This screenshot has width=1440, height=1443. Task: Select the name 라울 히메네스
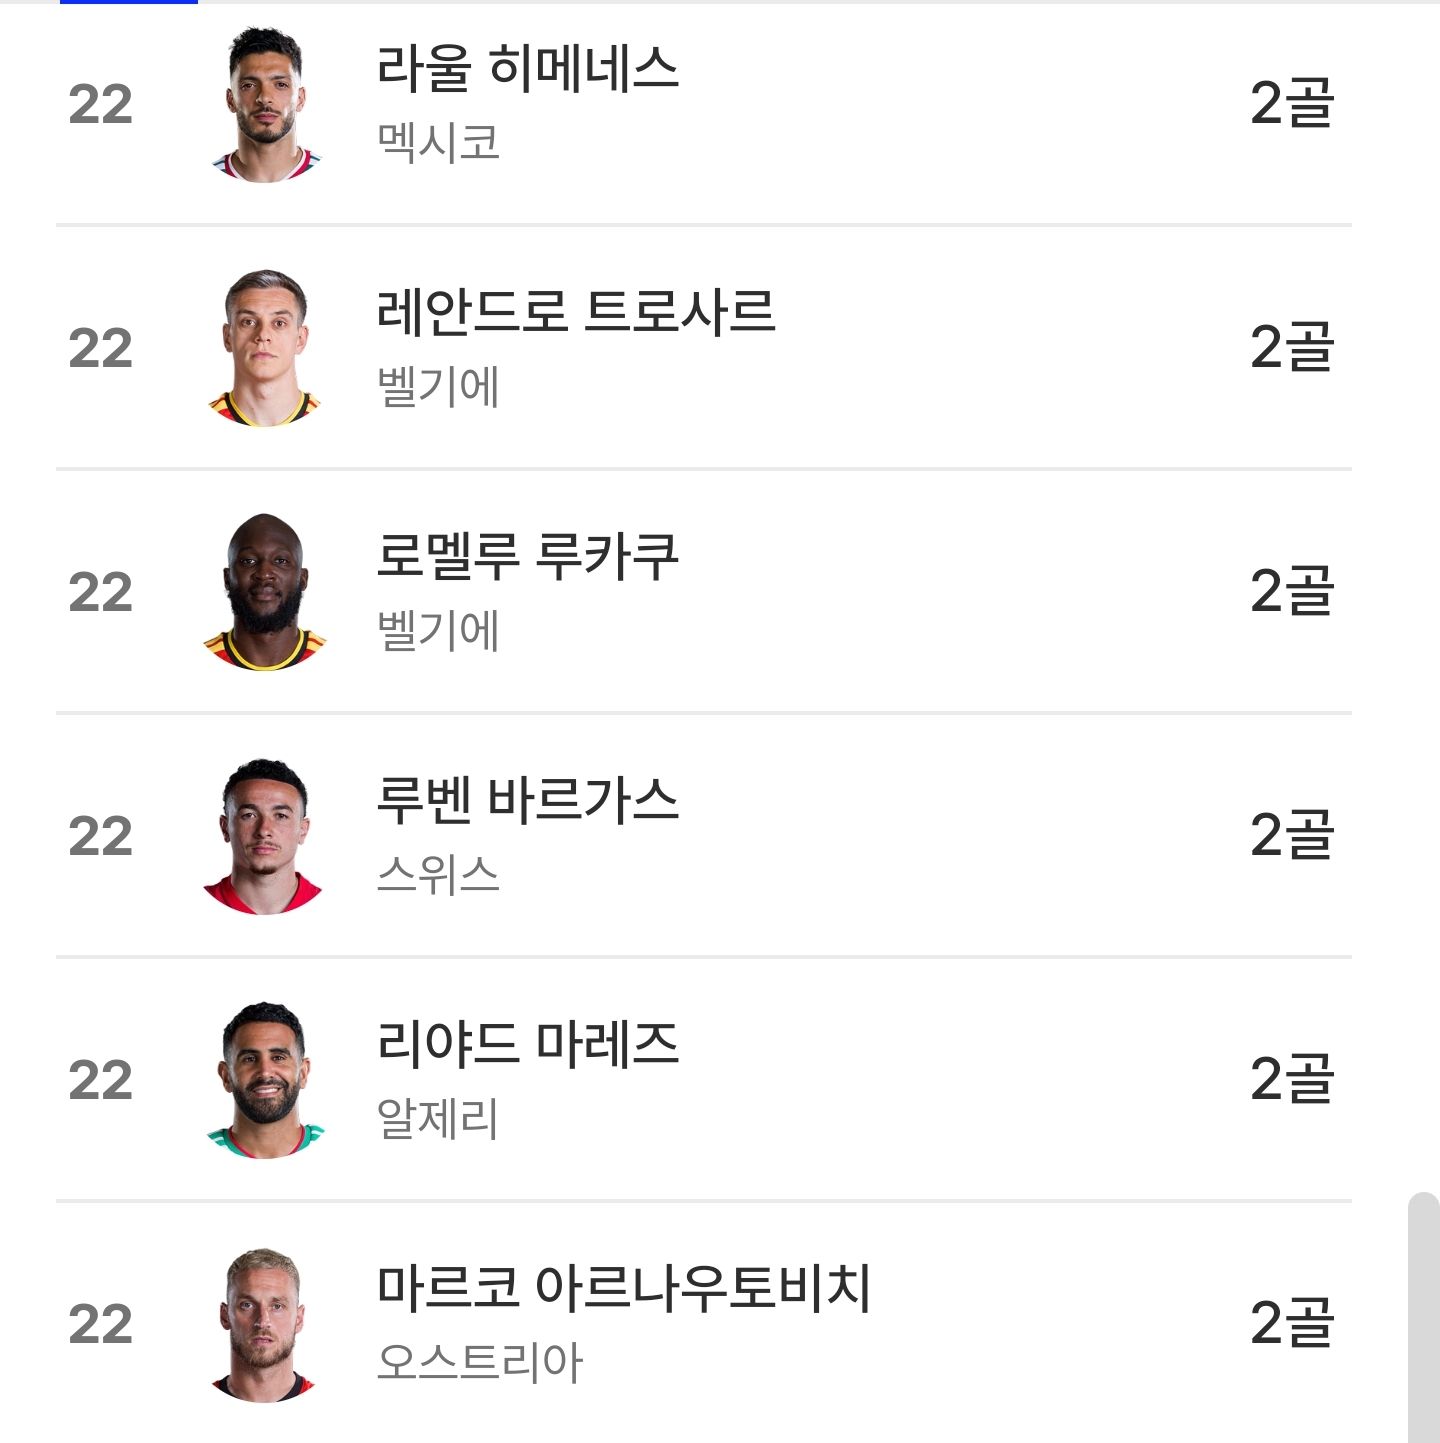point(528,69)
